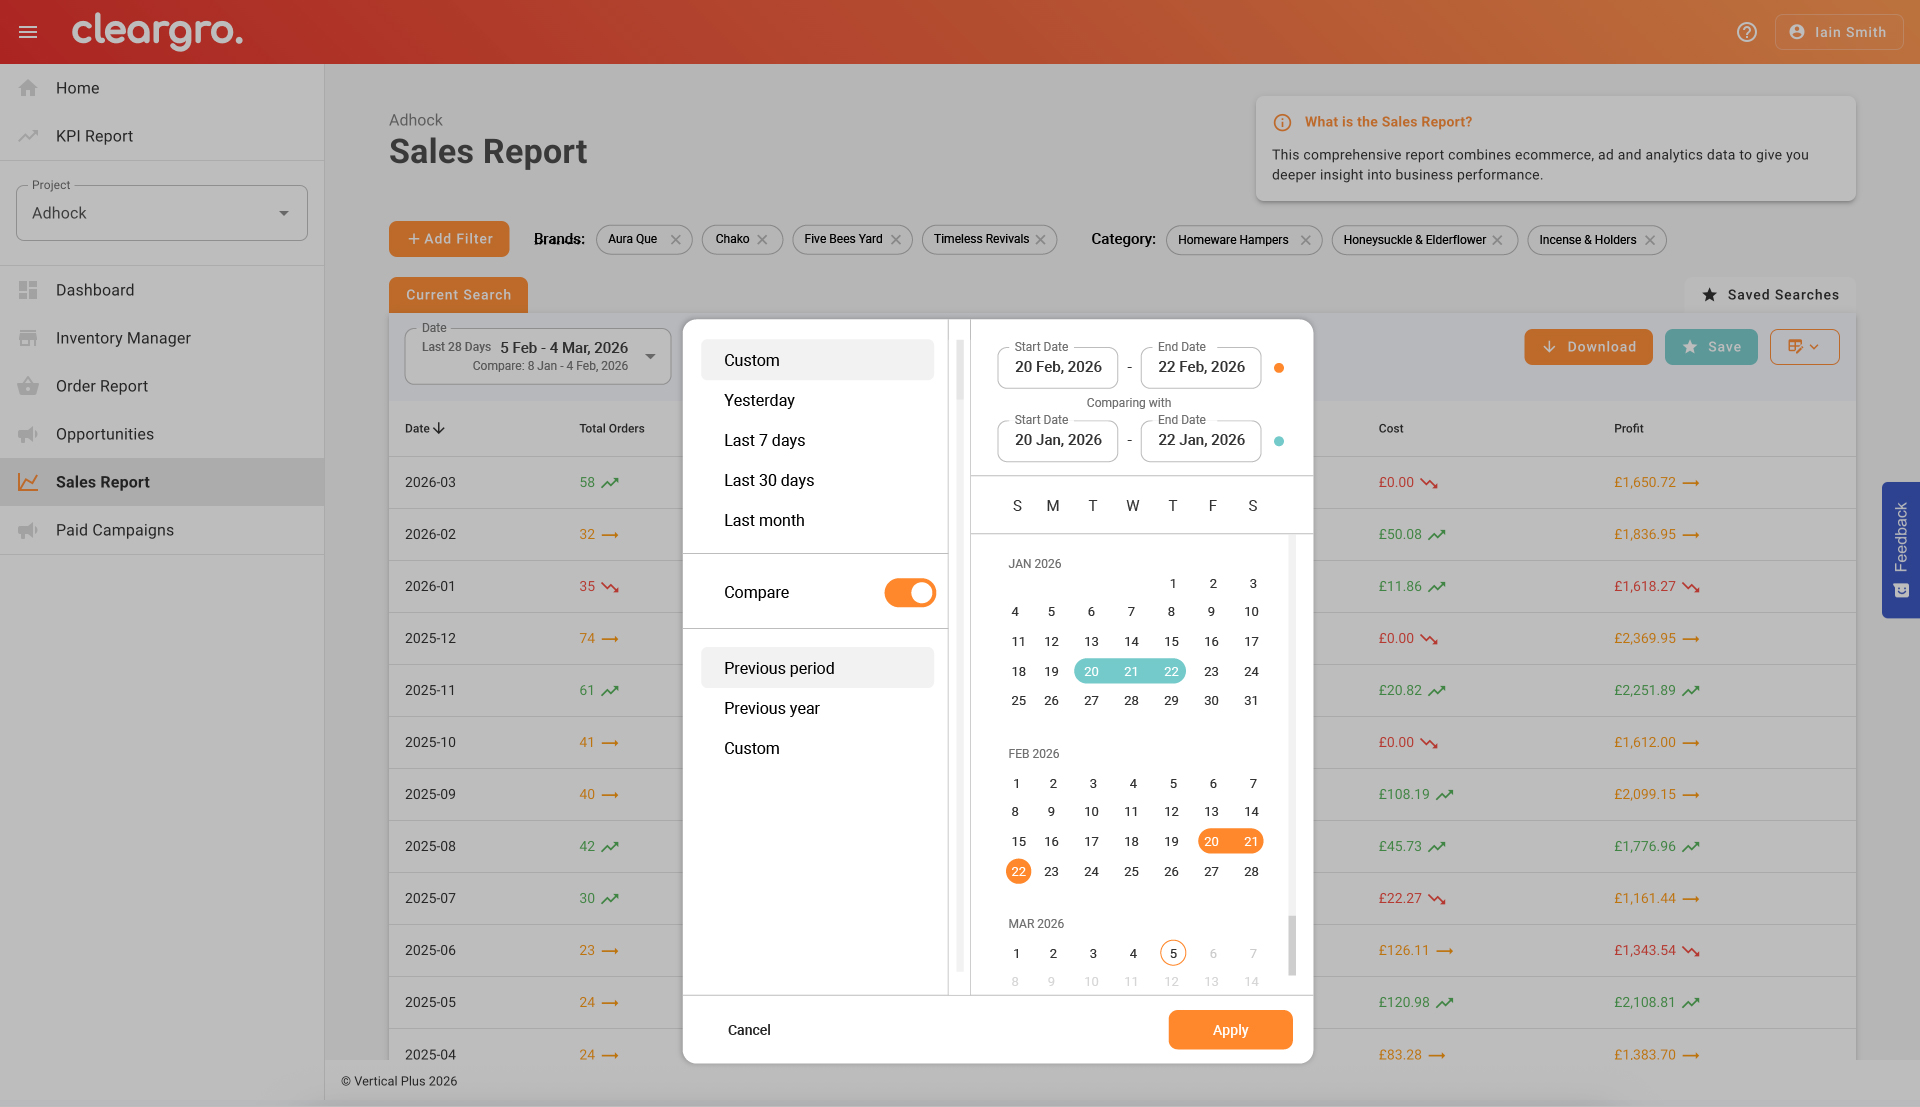Cancel the date picker dialog
This screenshot has width=1920, height=1107.
[x=748, y=1030]
